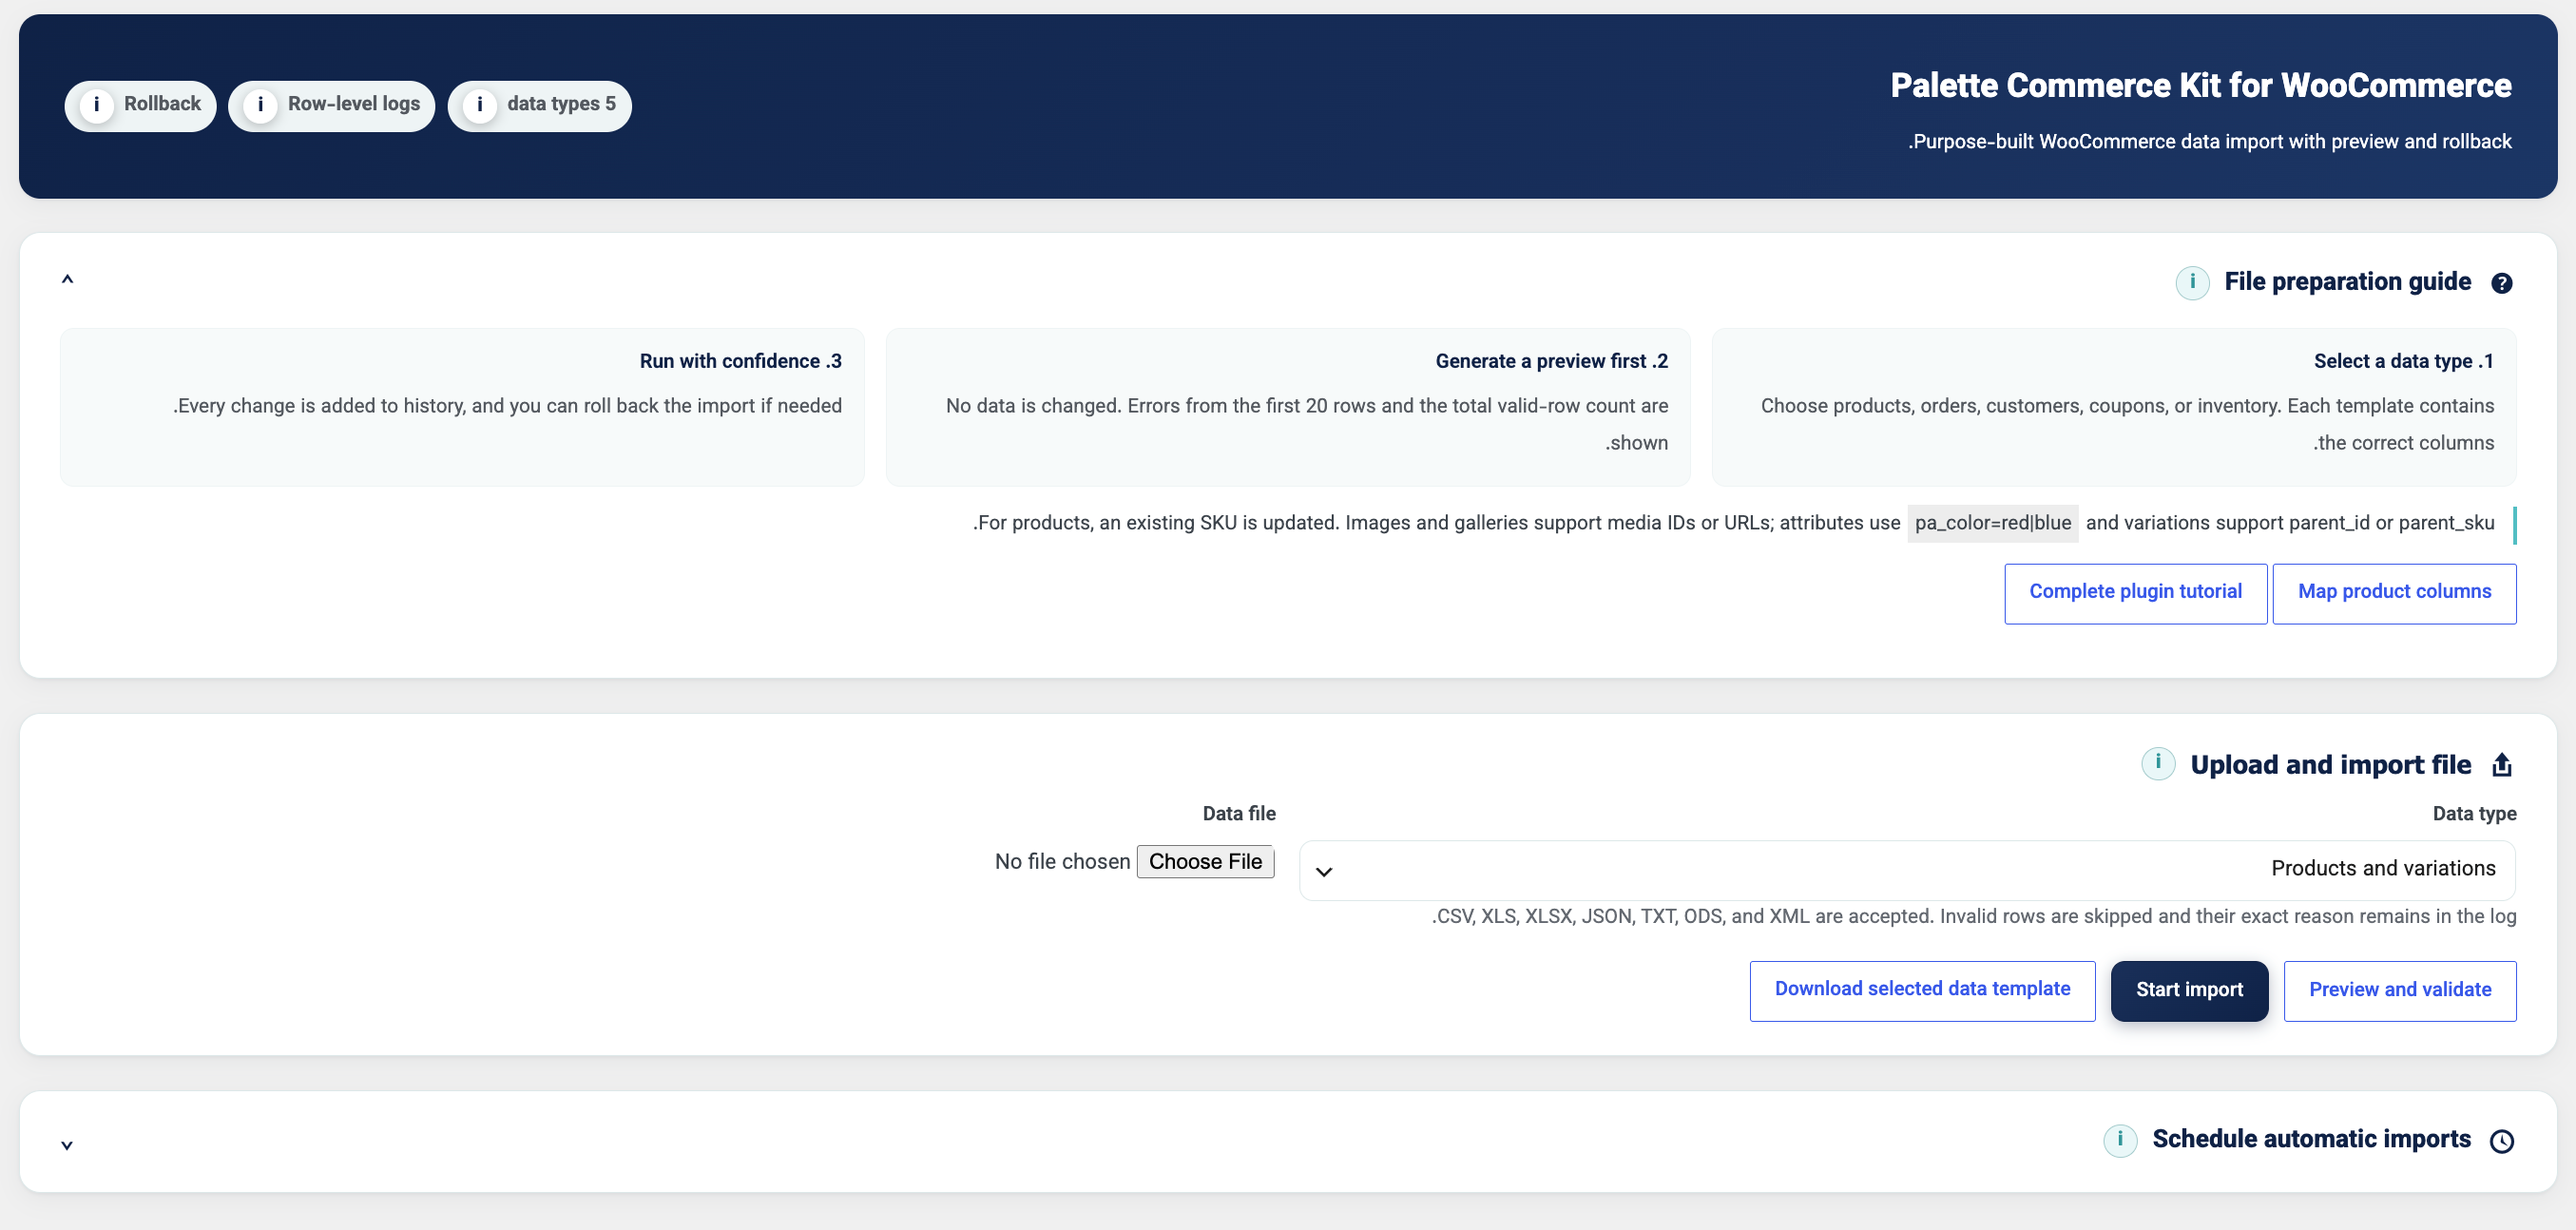The width and height of the screenshot is (2576, 1230).
Task: Click the Generate a preview first step title
Action: 1551,361
